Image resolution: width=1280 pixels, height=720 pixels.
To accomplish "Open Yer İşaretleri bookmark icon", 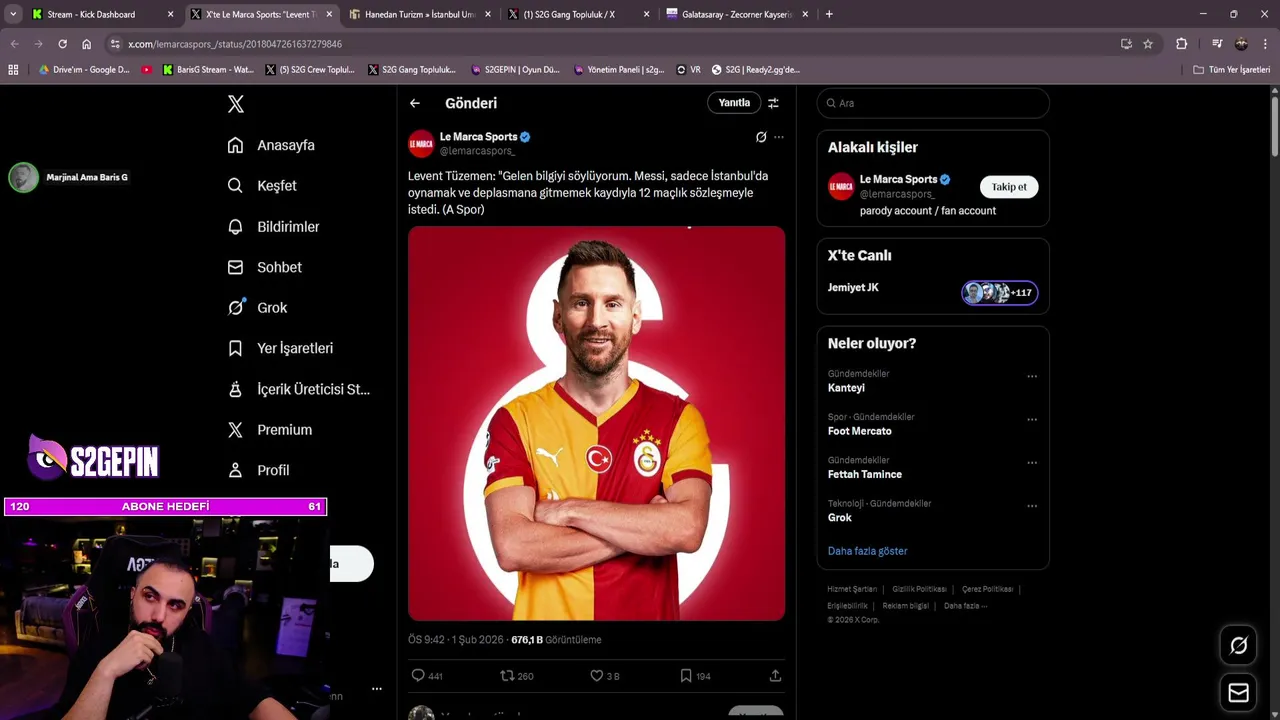I will coord(235,348).
